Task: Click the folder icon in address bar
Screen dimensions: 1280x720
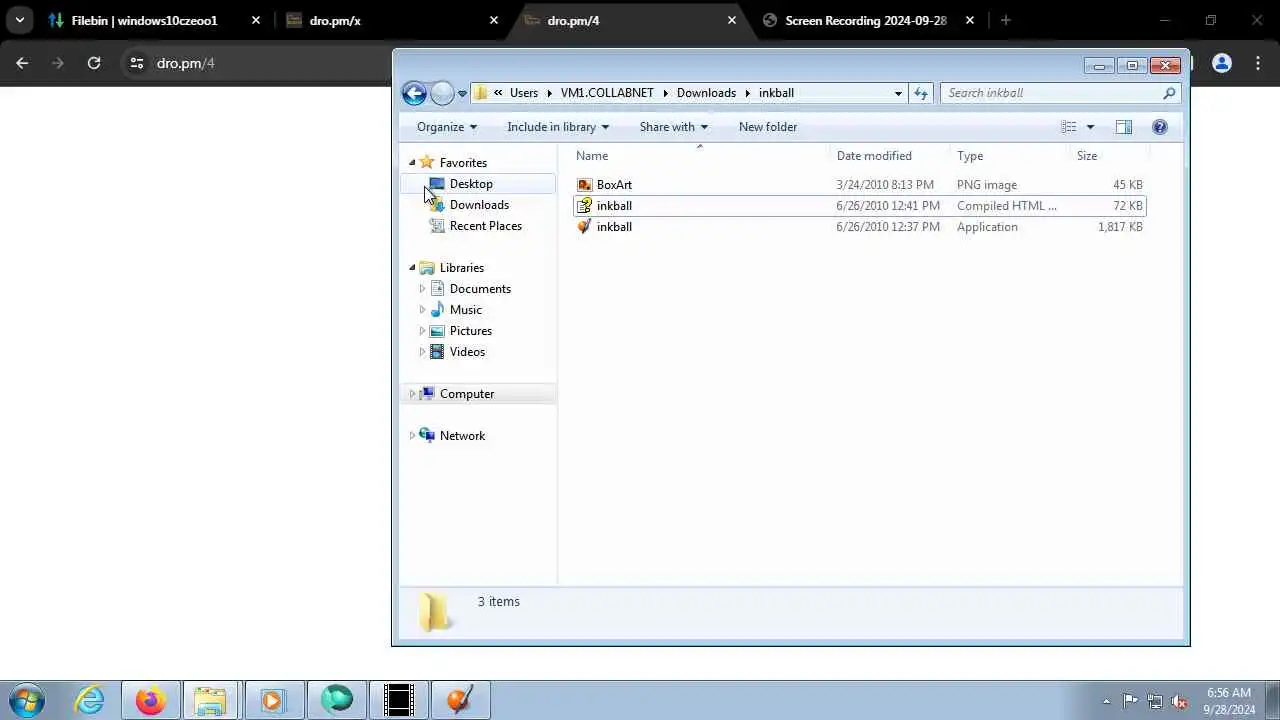Action: click(x=481, y=93)
